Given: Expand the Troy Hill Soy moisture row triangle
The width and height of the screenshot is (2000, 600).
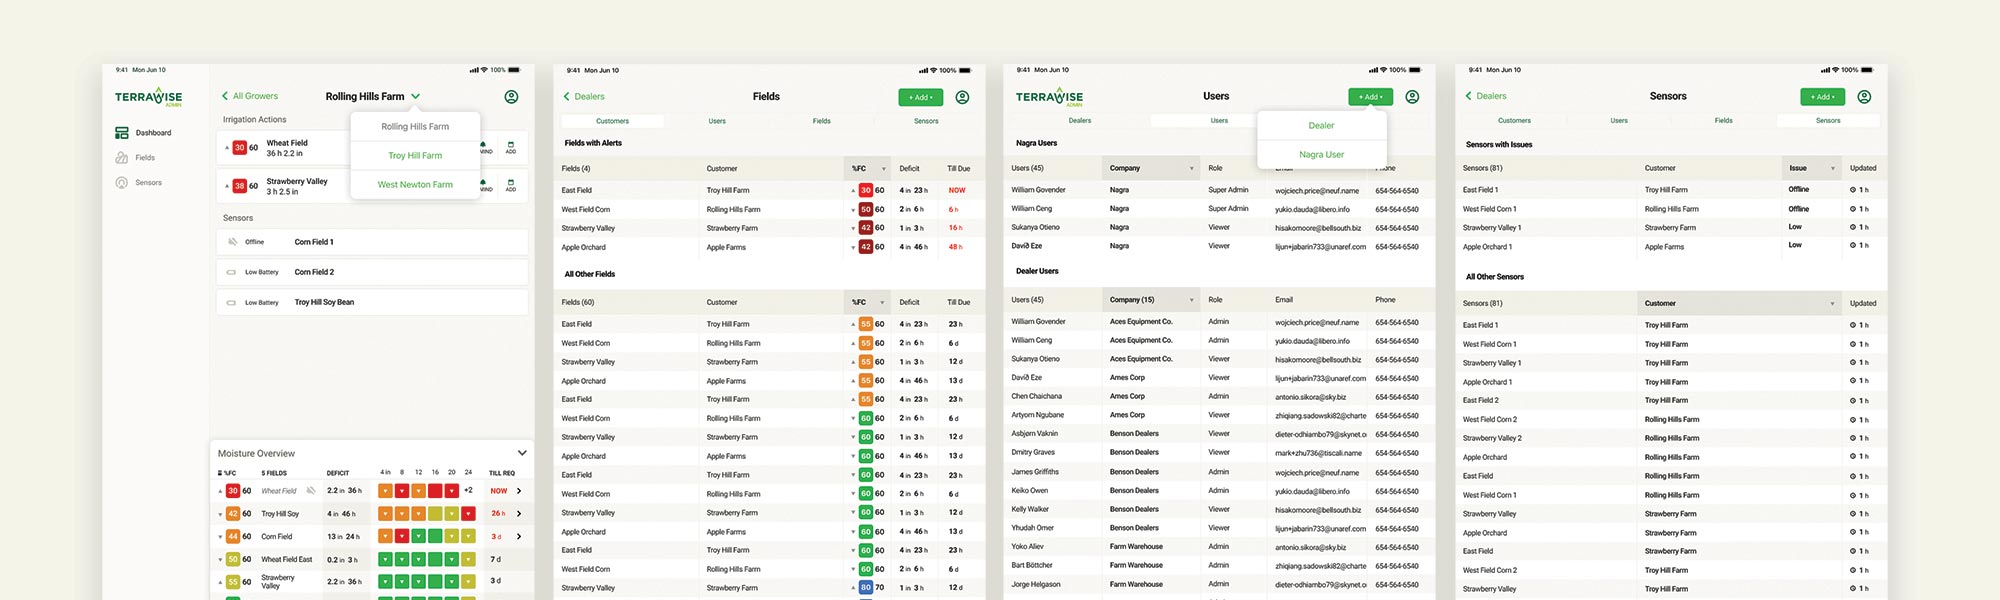Looking at the screenshot, I should coord(220,514).
